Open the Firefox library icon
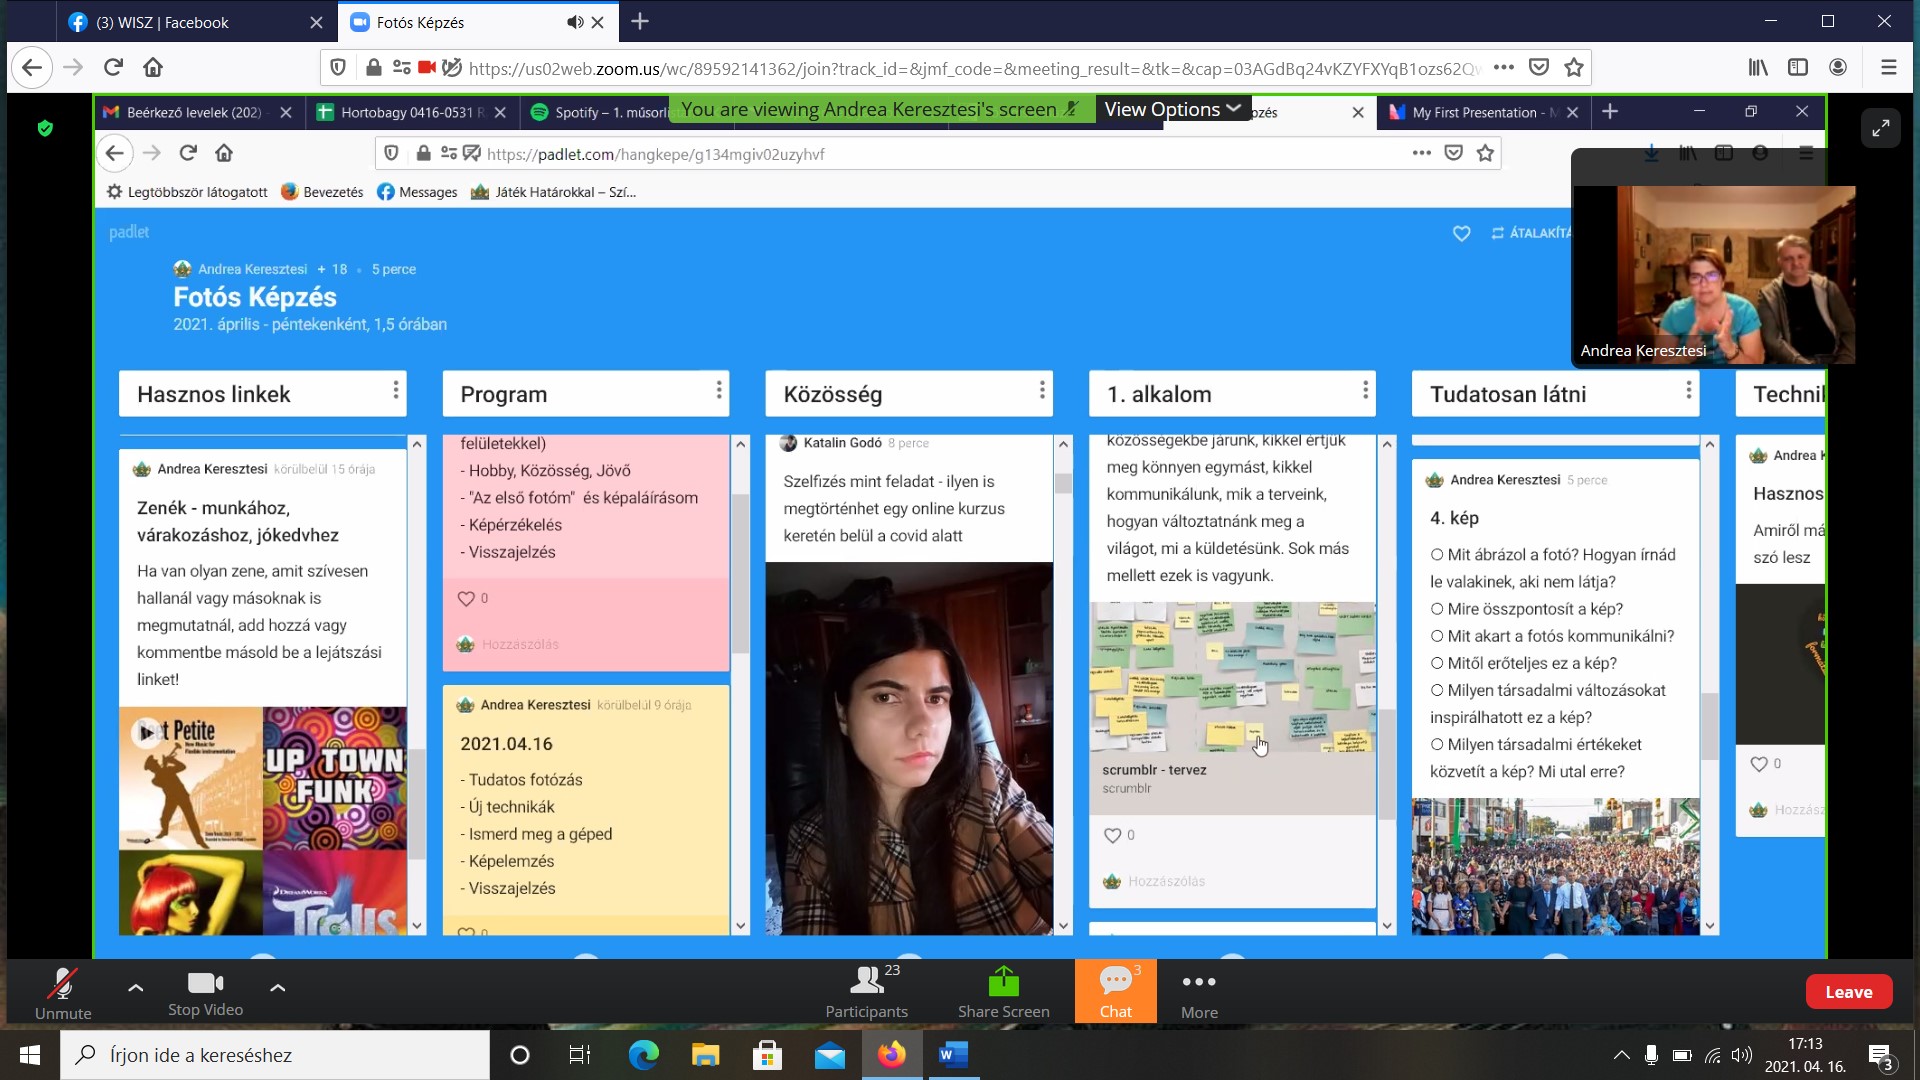The width and height of the screenshot is (1920, 1080). click(x=1758, y=67)
